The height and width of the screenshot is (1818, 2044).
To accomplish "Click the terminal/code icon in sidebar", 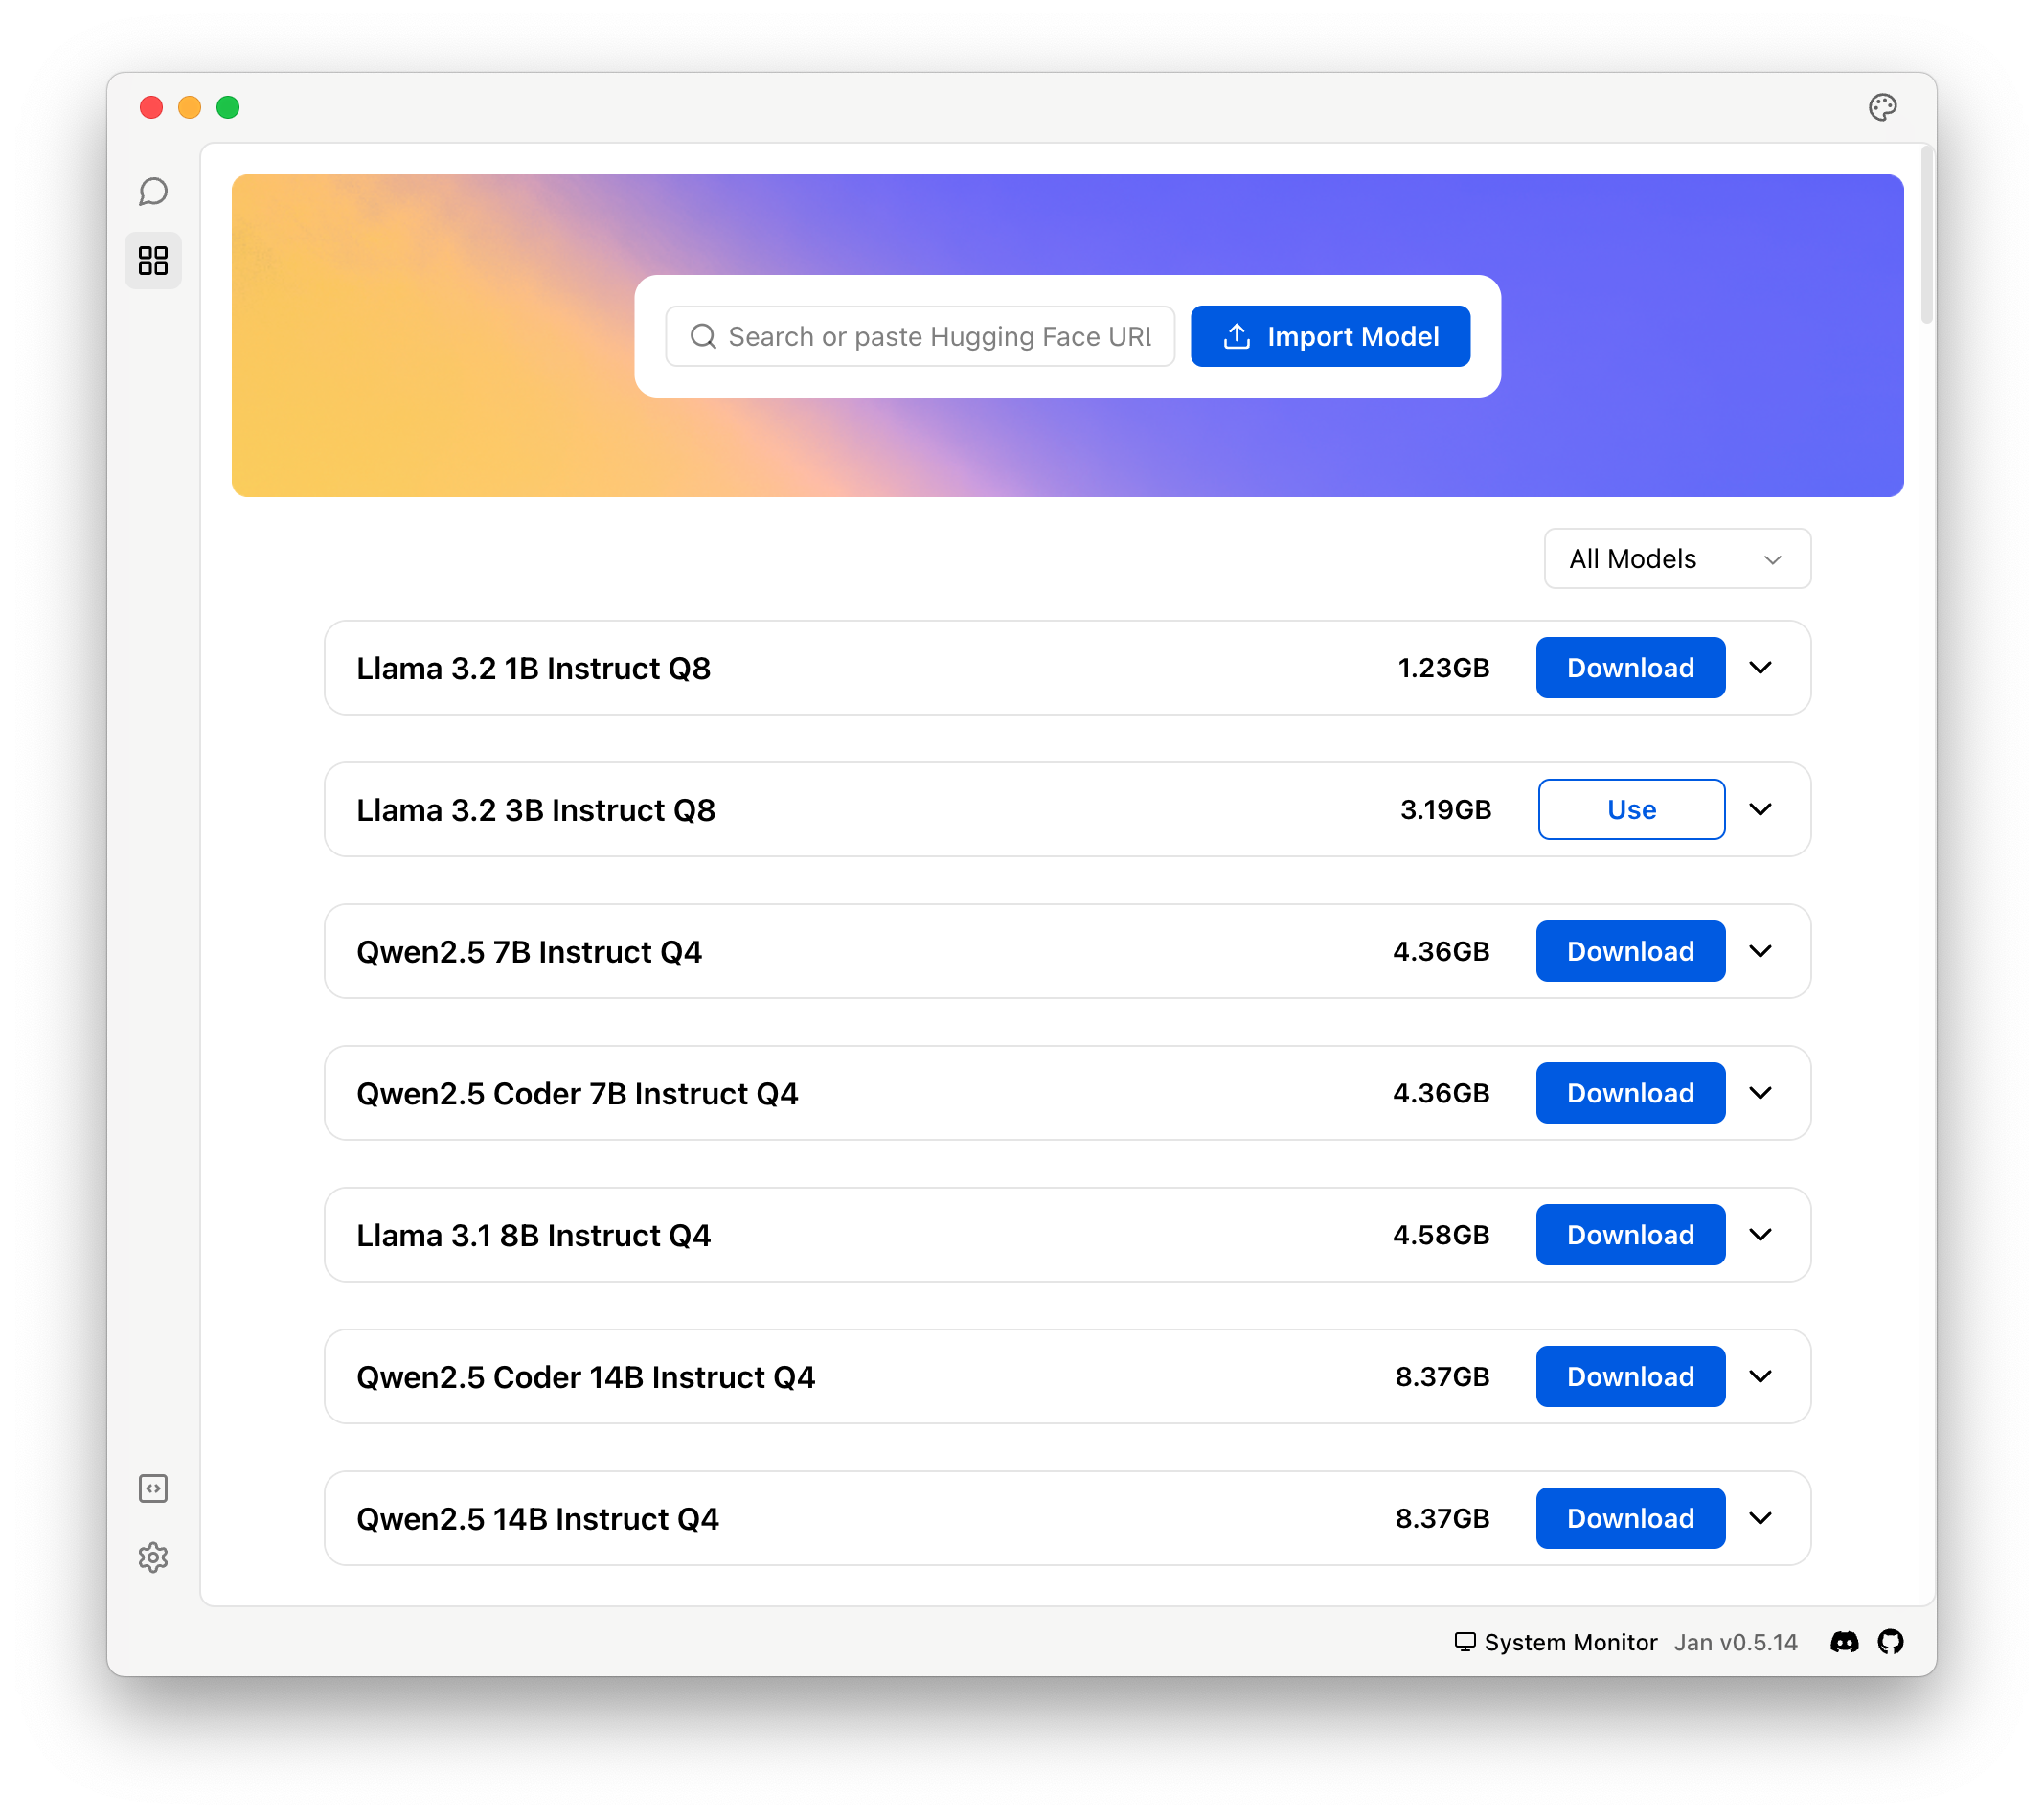I will (x=152, y=1488).
